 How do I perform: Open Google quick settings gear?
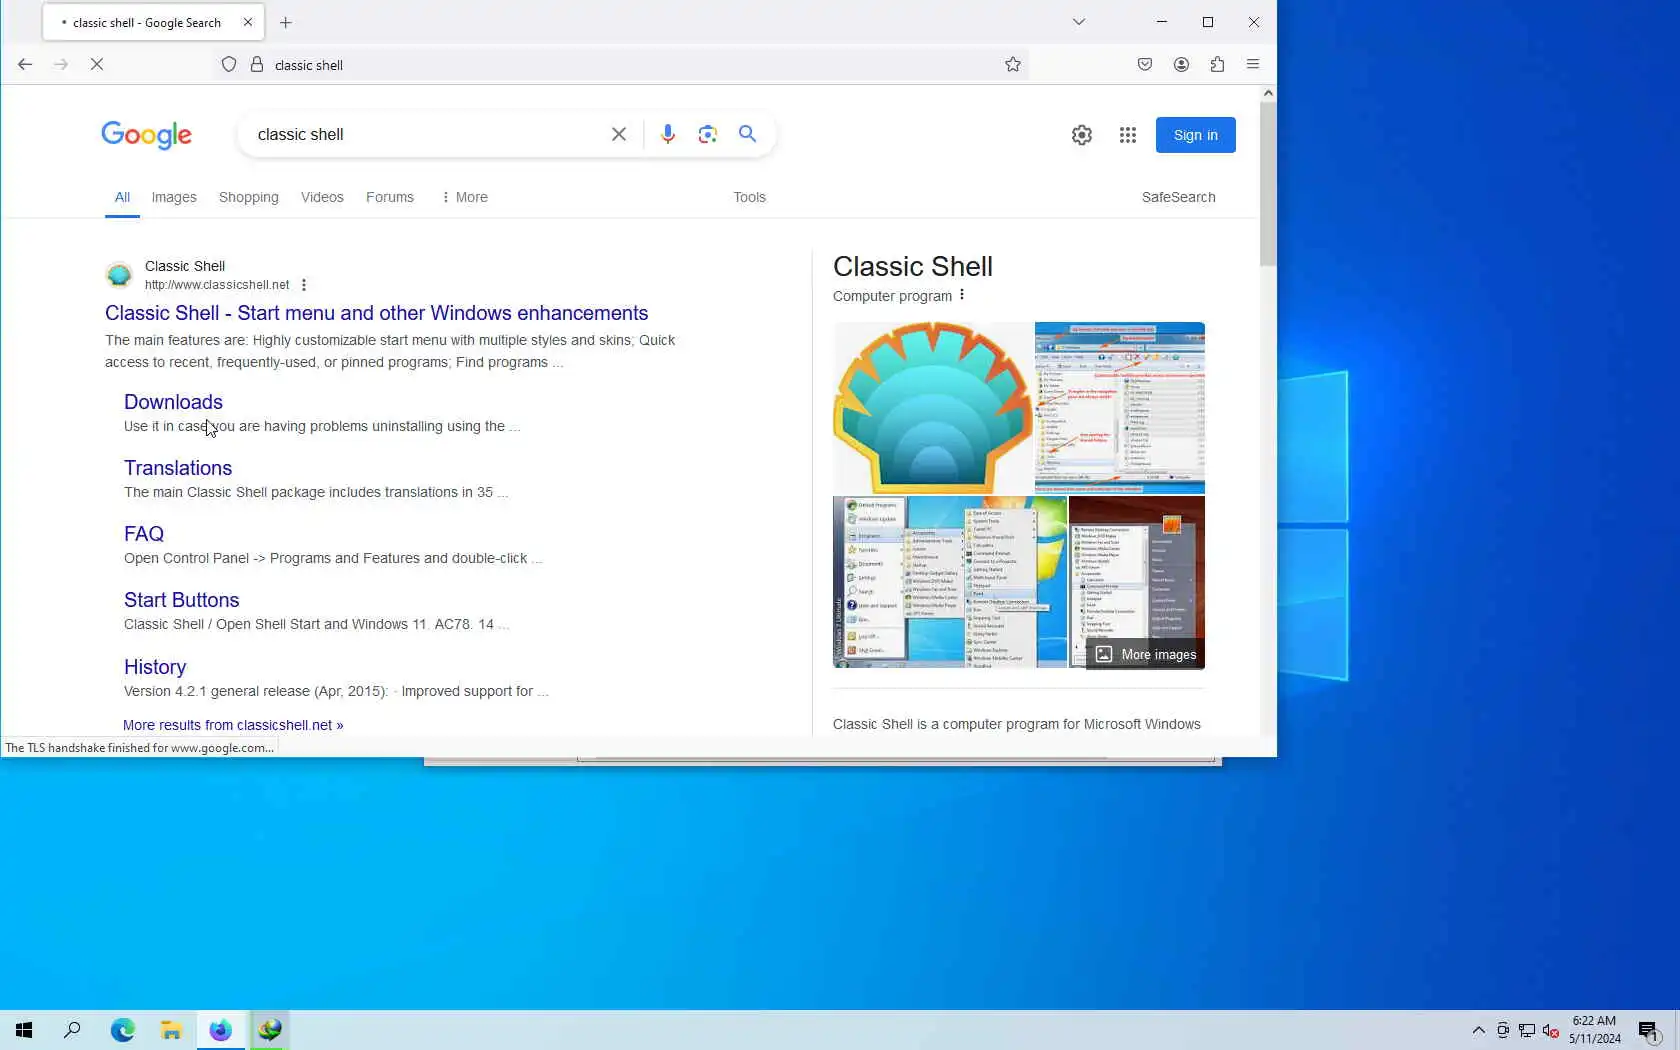click(x=1082, y=135)
